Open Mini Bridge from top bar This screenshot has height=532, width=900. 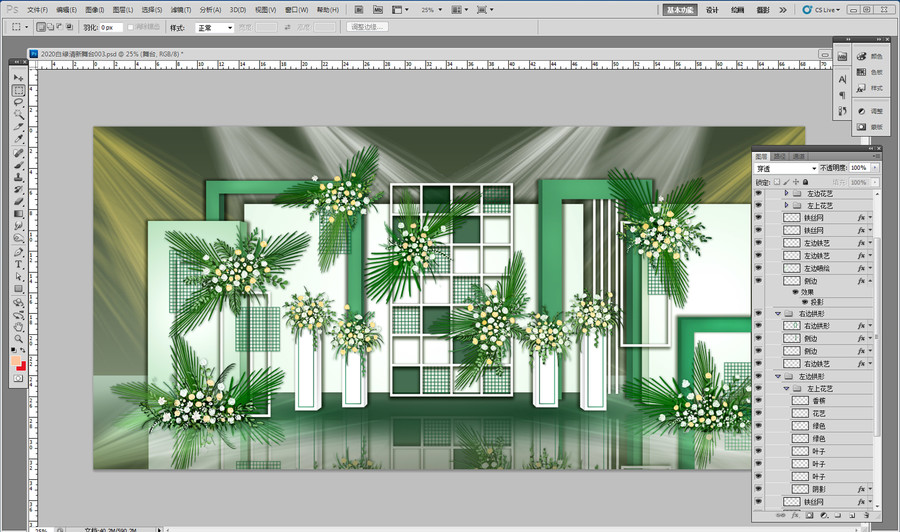(x=378, y=10)
